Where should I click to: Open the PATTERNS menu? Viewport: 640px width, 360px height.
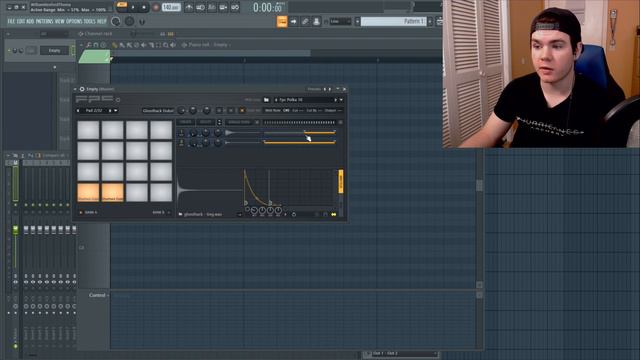(x=44, y=21)
